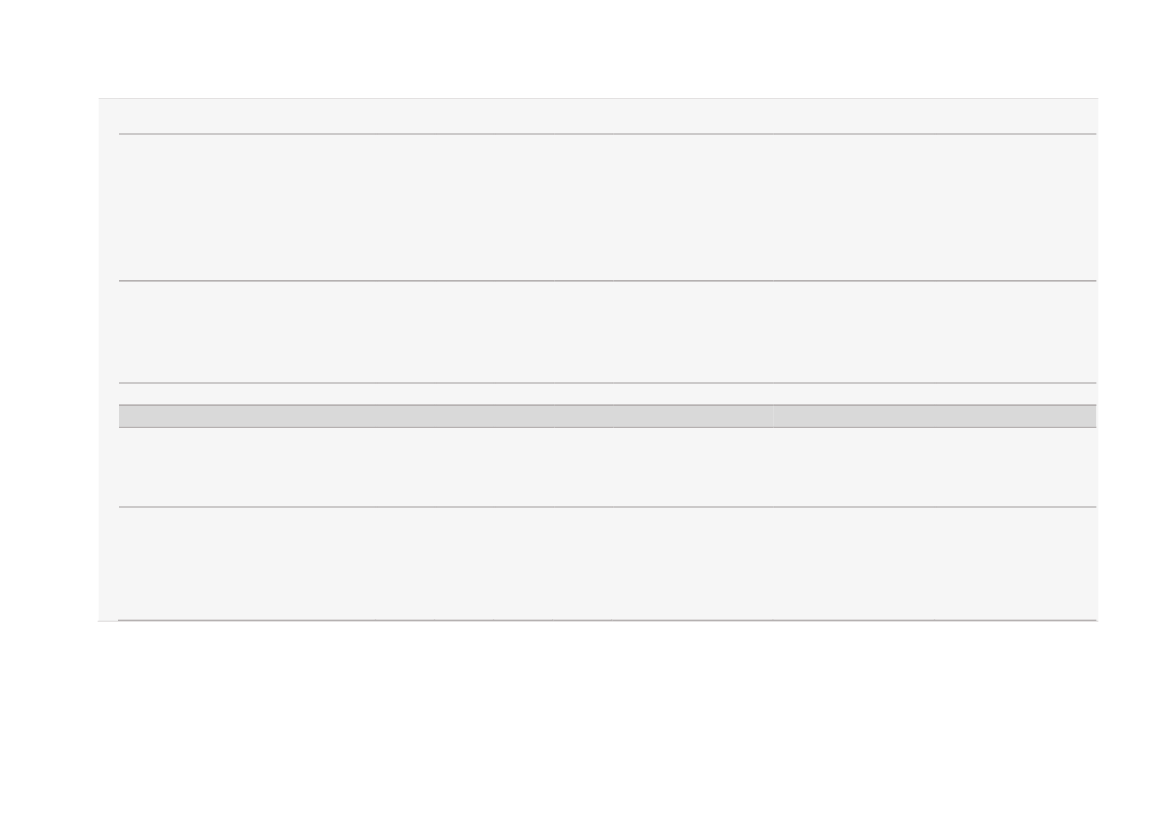Click the thin empty row directly above the highlighted row

tap(608, 394)
